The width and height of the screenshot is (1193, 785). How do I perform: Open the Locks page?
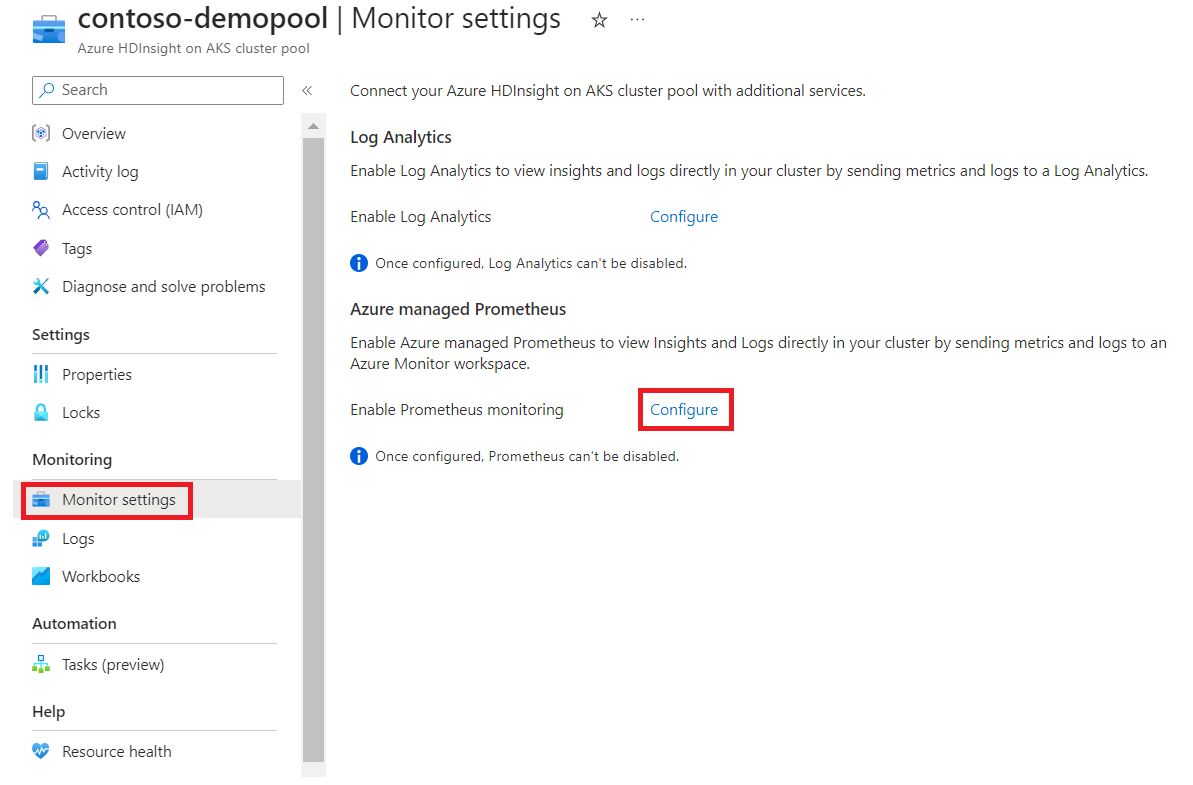coord(81,412)
